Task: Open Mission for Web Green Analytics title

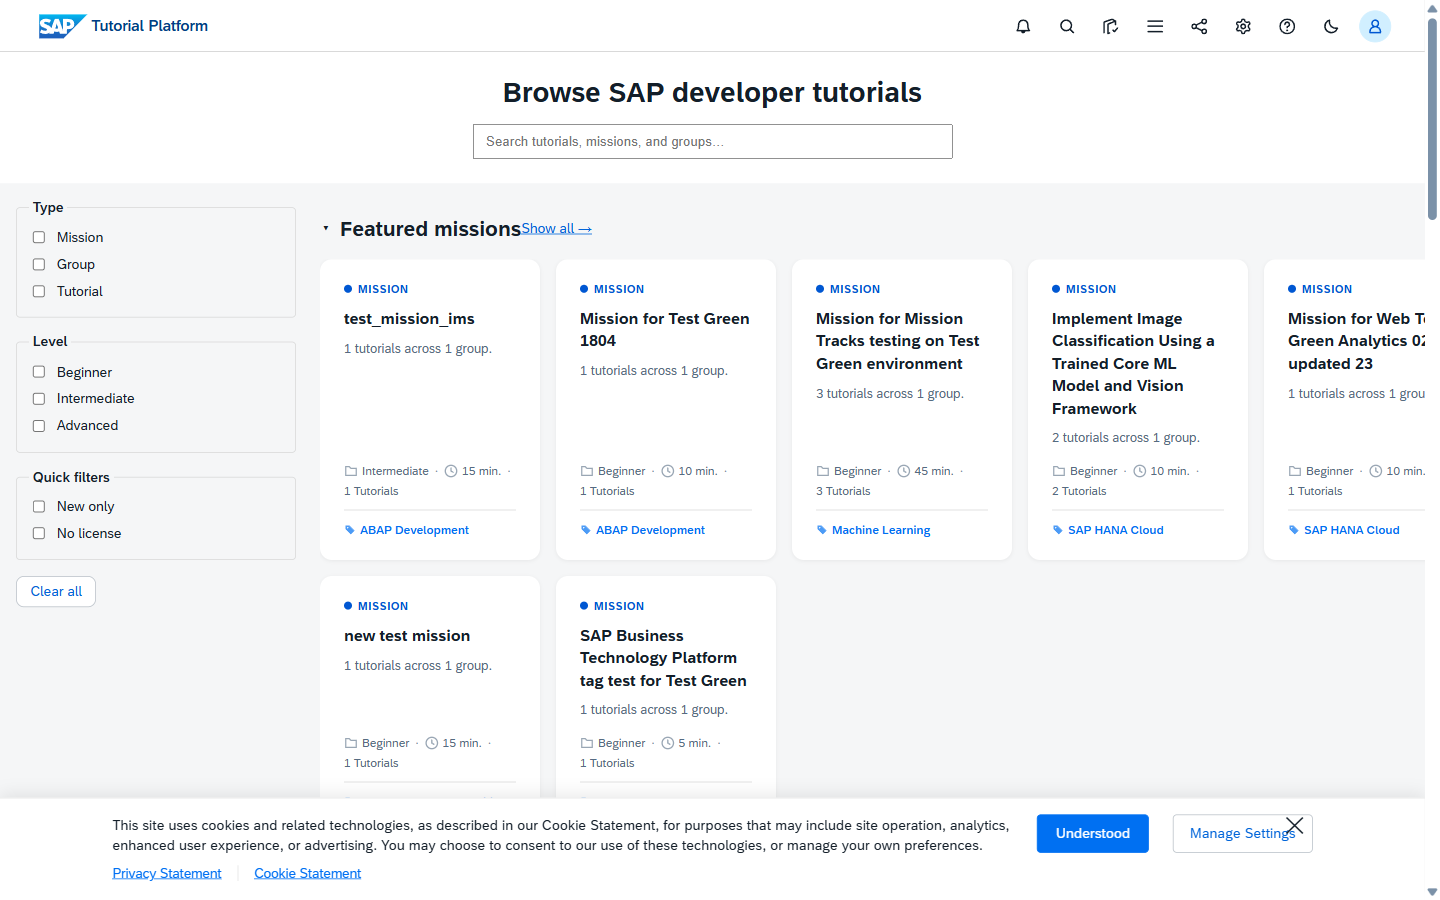Action: [x=1356, y=341]
